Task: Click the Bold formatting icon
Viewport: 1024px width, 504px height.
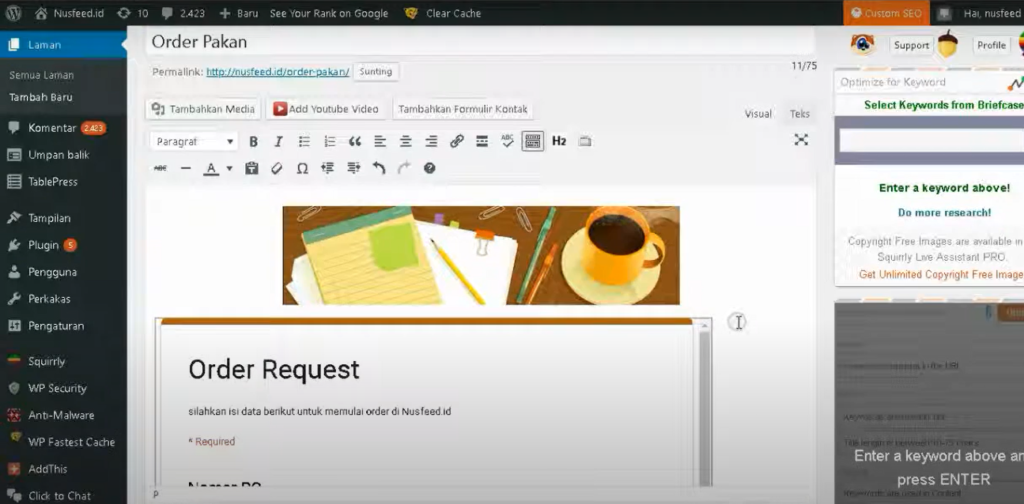Action: (x=253, y=142)
